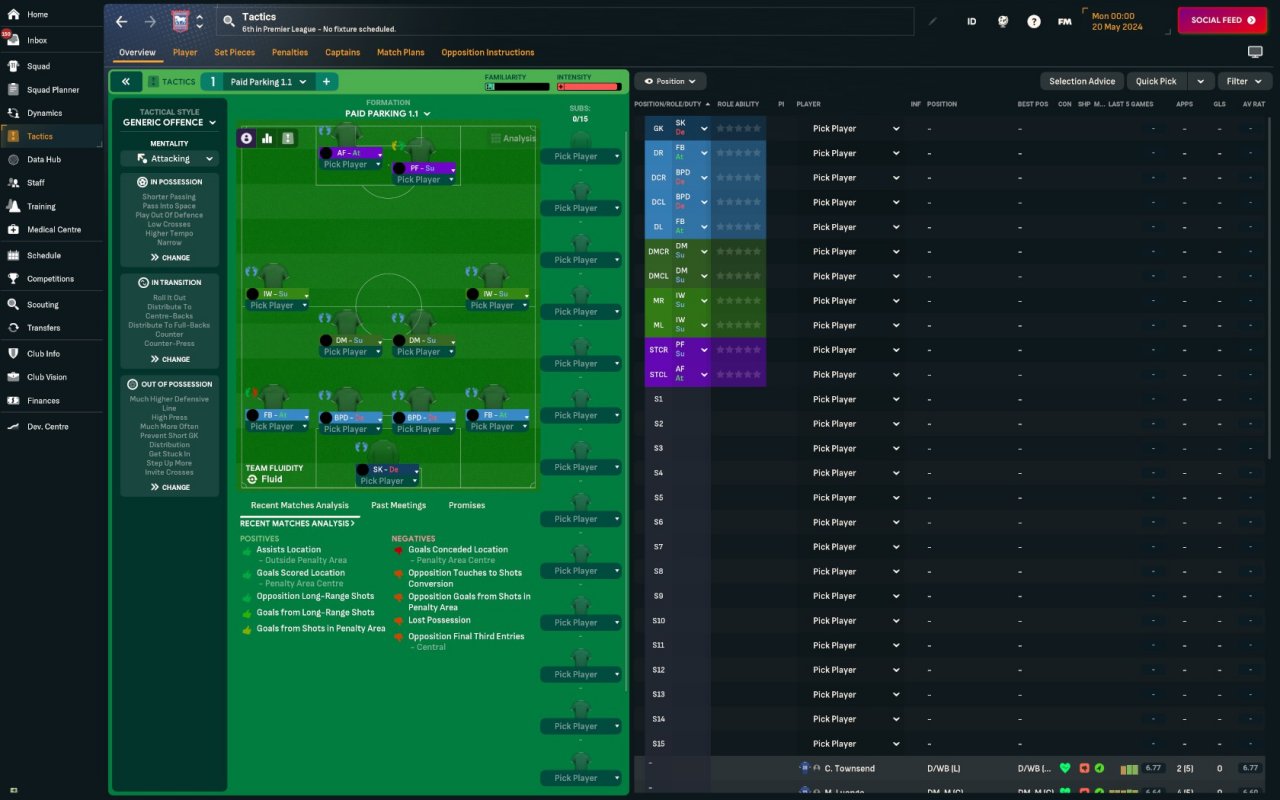The image size is (1280, 800).
Task: Switch to the Promises tab
Action: [467, 506]
